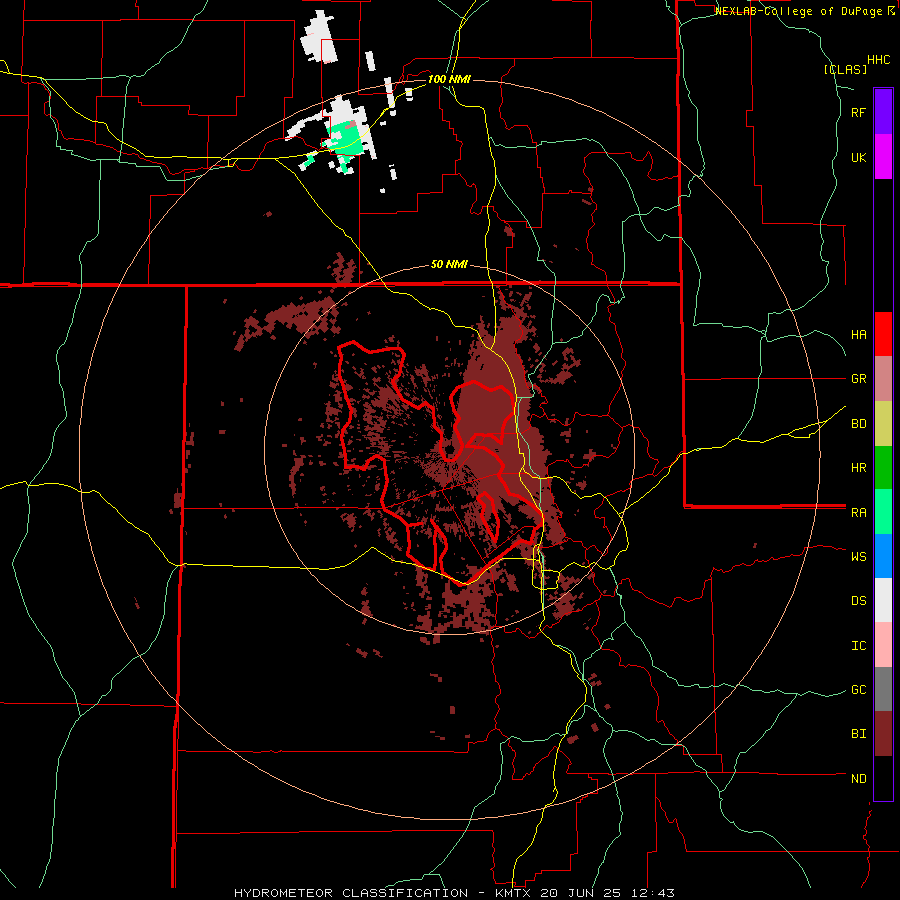This screenshot has width=900, height=900.
Task: Select the GR graupel color swatch
Action: coord(883,379)
